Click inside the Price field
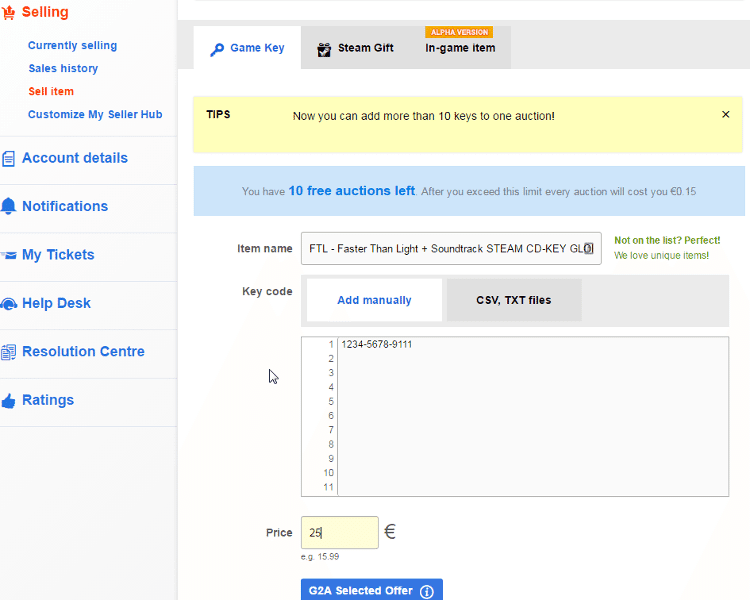 [340, 533]
